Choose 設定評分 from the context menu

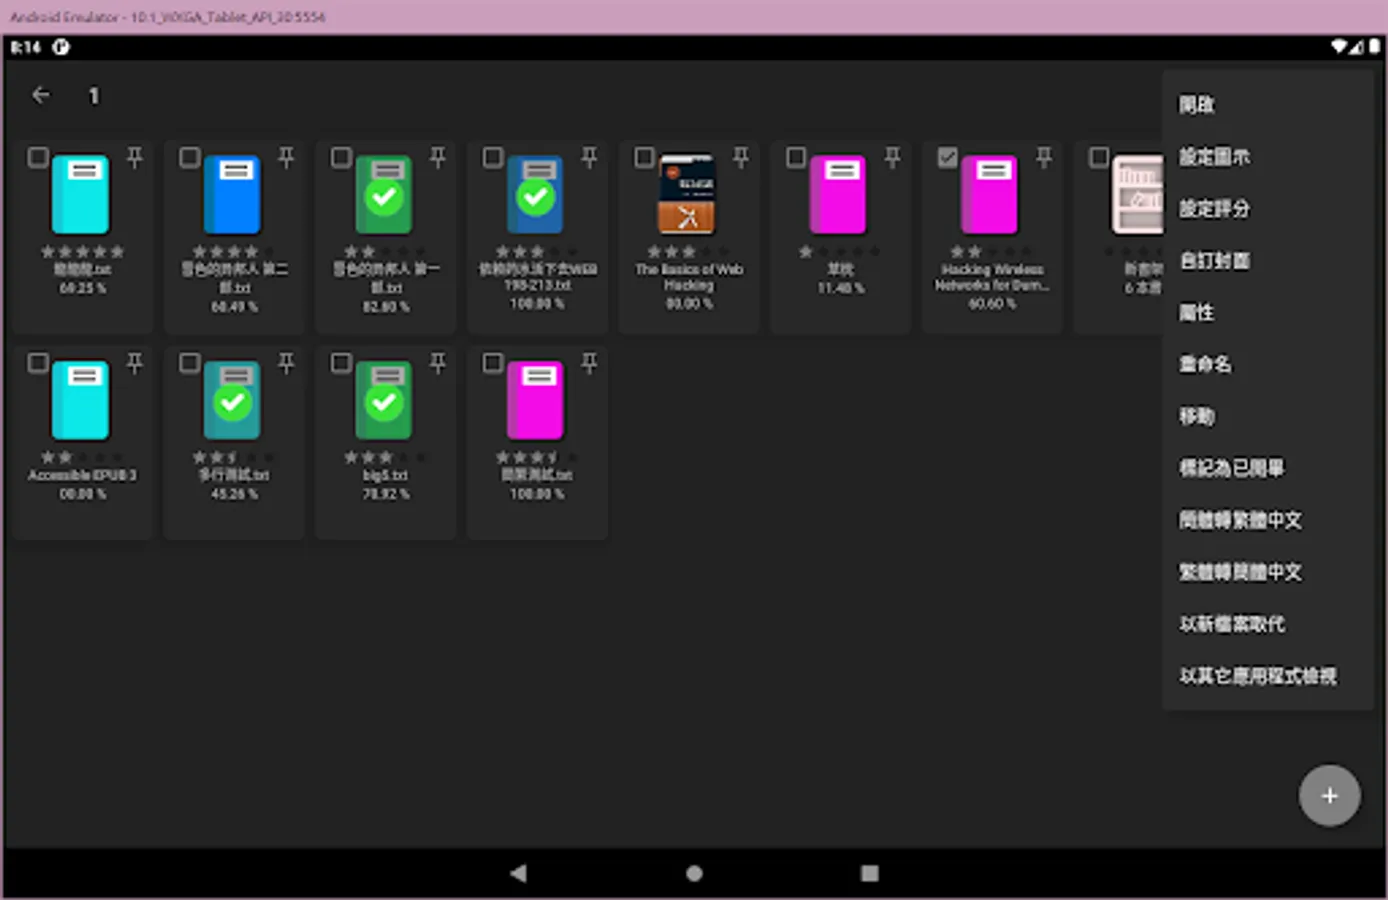click(x=1267, y=209)
